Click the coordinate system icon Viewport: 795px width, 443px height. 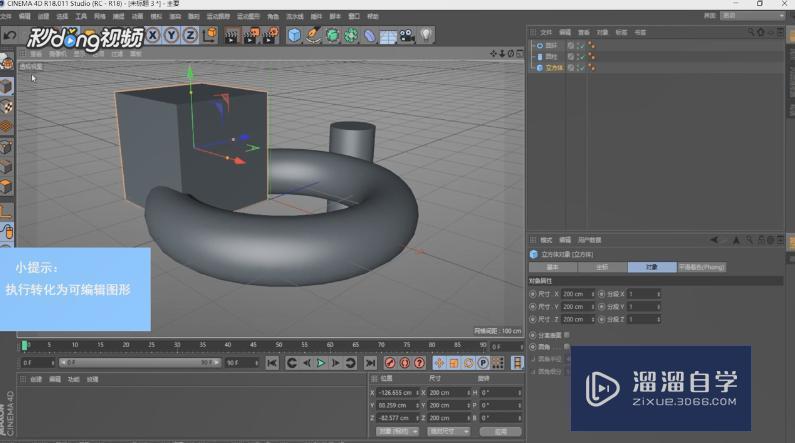(x=210, y=35)
